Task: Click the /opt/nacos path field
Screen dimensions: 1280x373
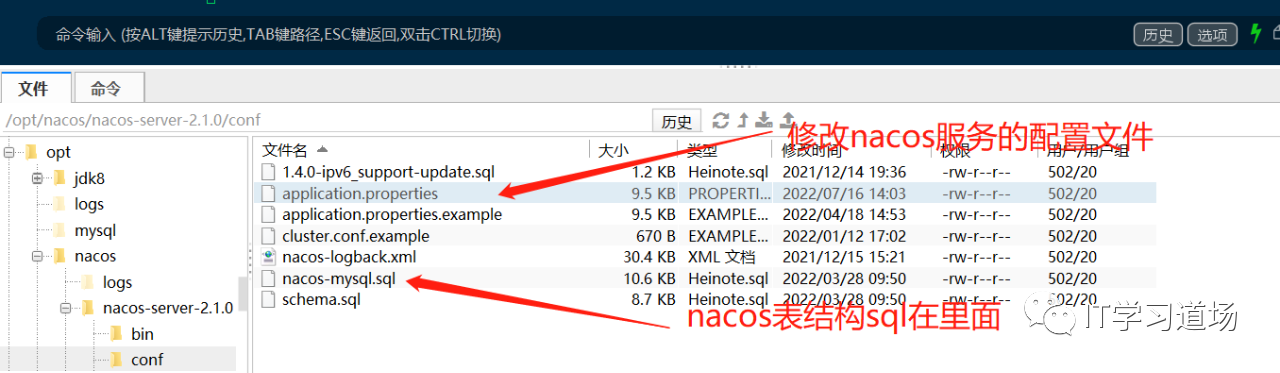Action: [x=326, y=120]
